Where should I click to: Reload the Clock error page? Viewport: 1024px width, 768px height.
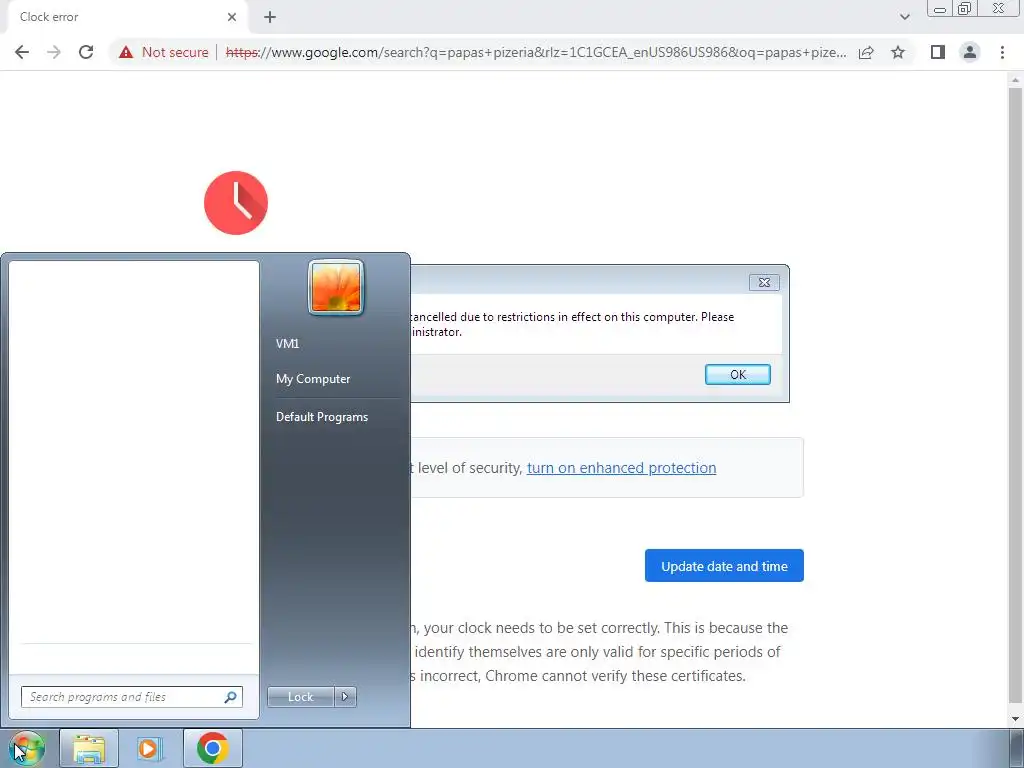coord(86,52)
